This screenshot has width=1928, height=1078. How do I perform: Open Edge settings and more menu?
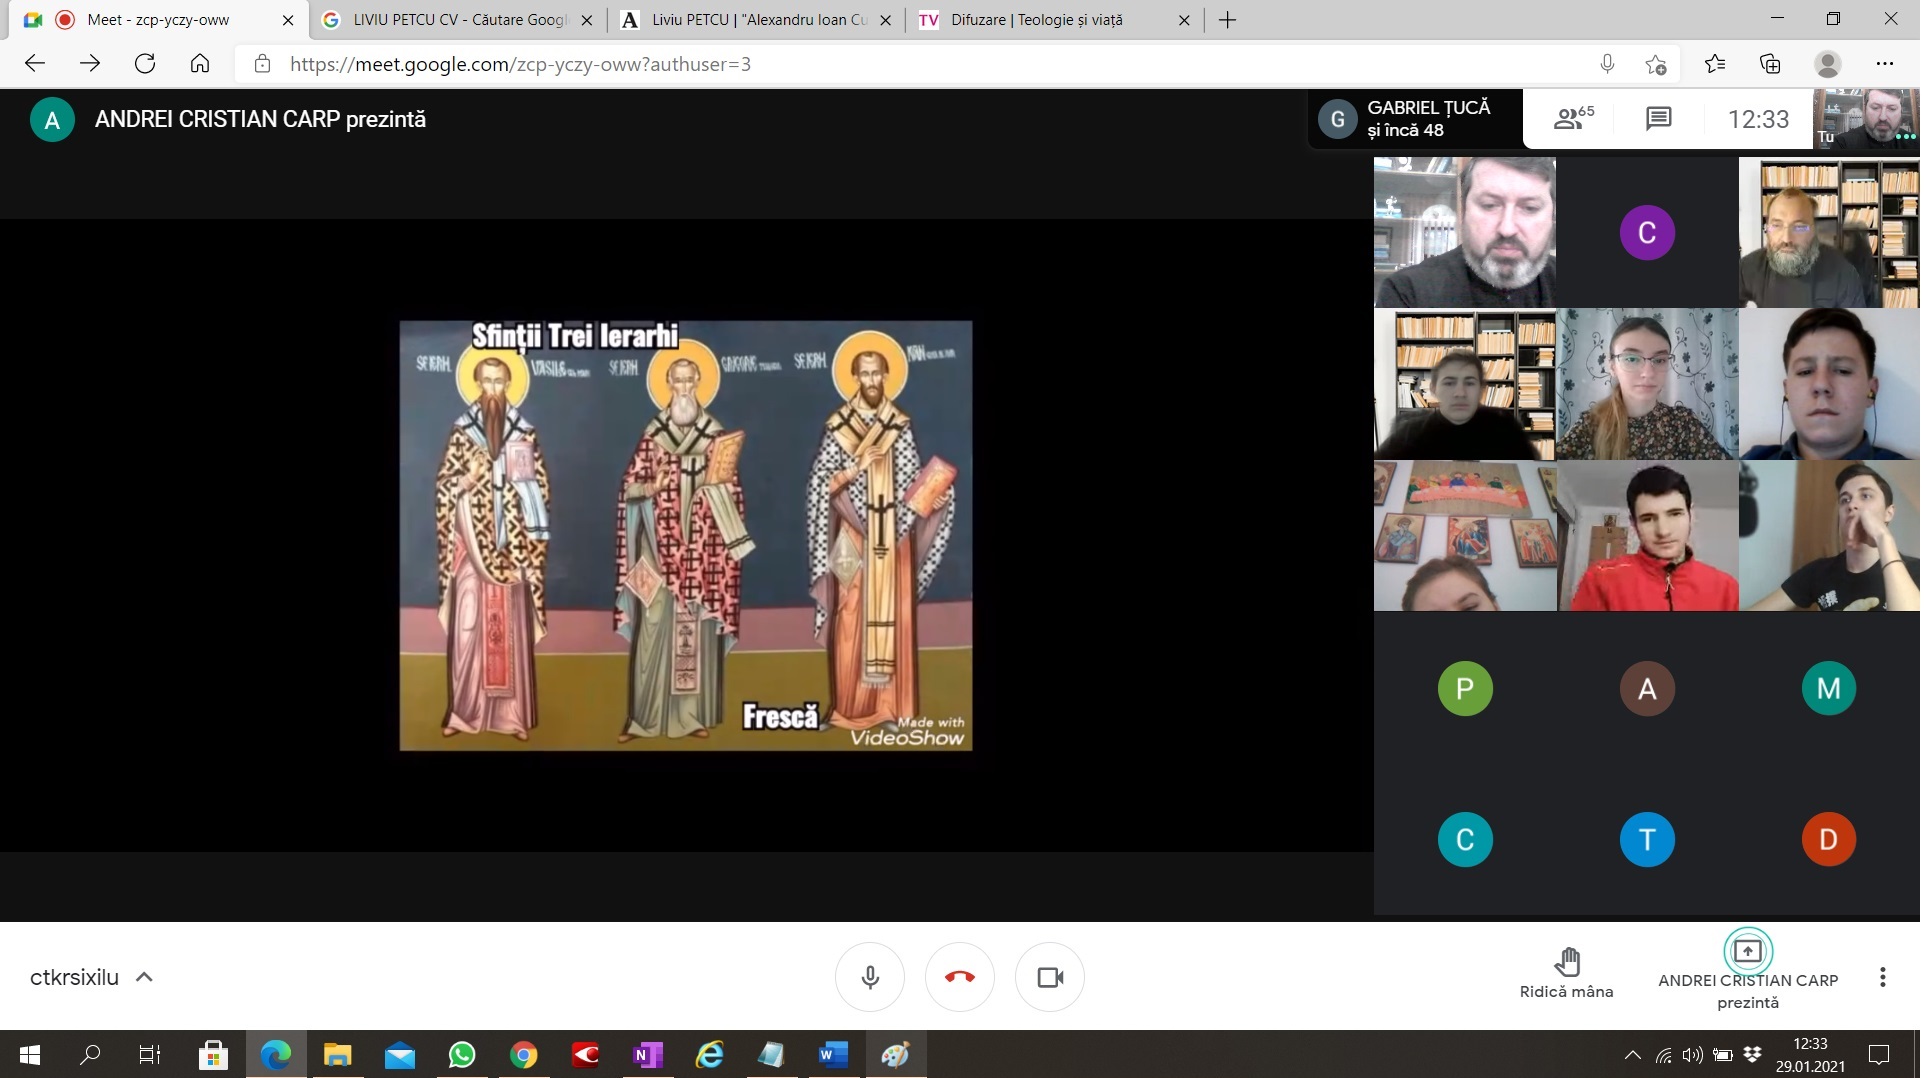click(1884, 64)
